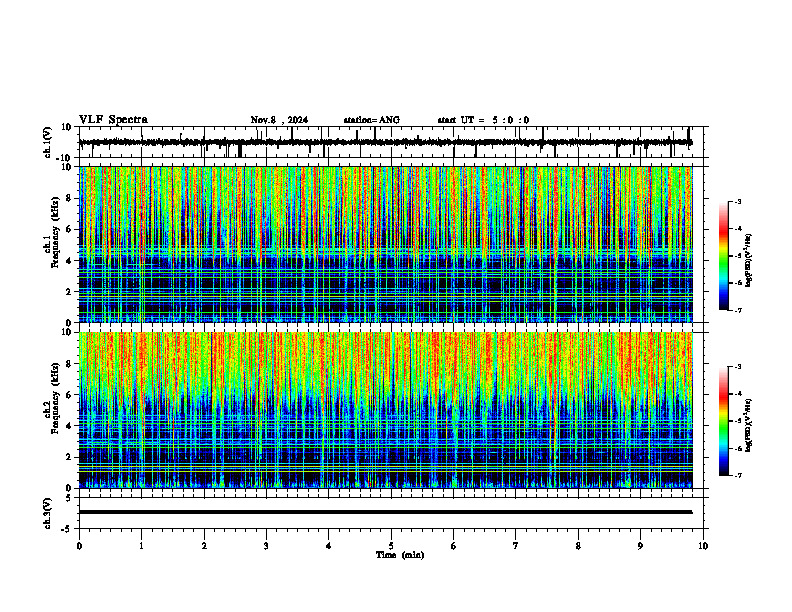Viewport: 792px width, 612px height.
Task: Click the ch.1 spectrogram plot area
Action: (385, 244)
